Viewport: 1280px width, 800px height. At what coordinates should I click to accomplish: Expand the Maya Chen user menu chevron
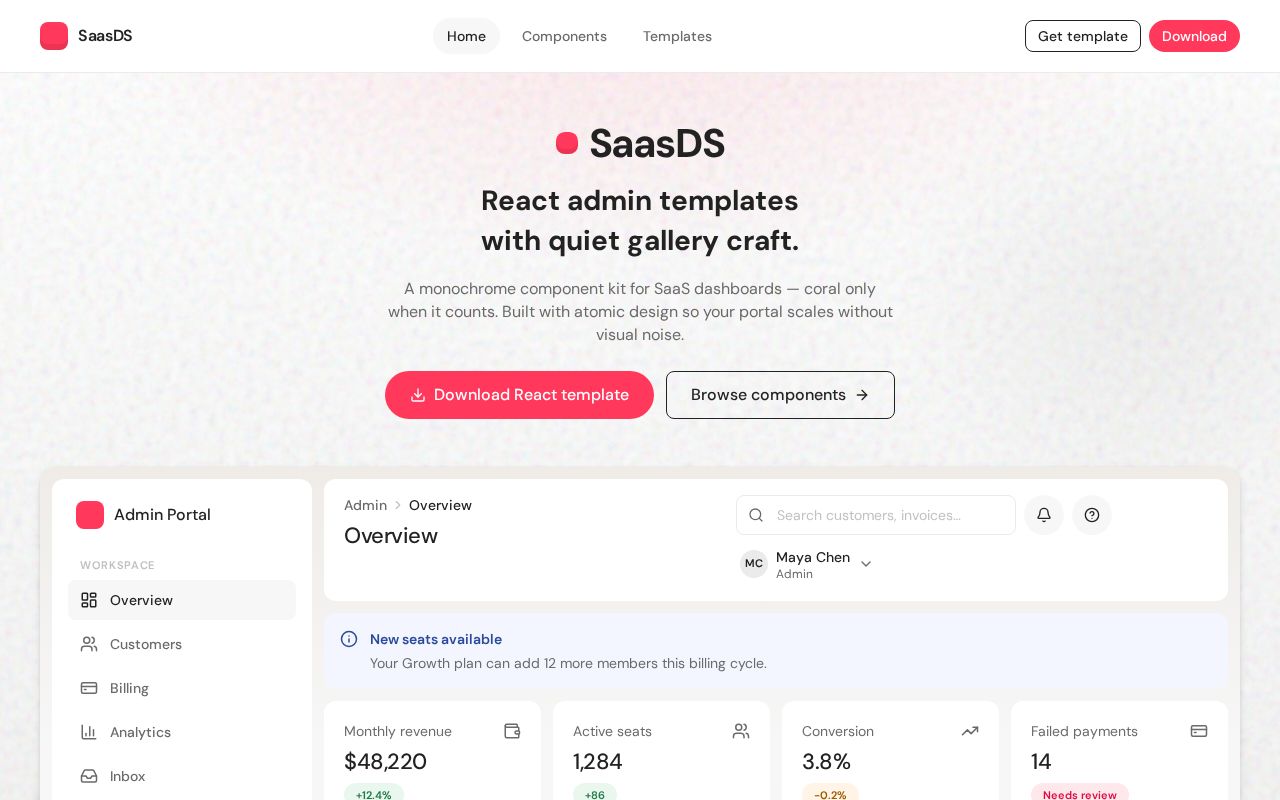pyautogui.click(x=866, y=564)
